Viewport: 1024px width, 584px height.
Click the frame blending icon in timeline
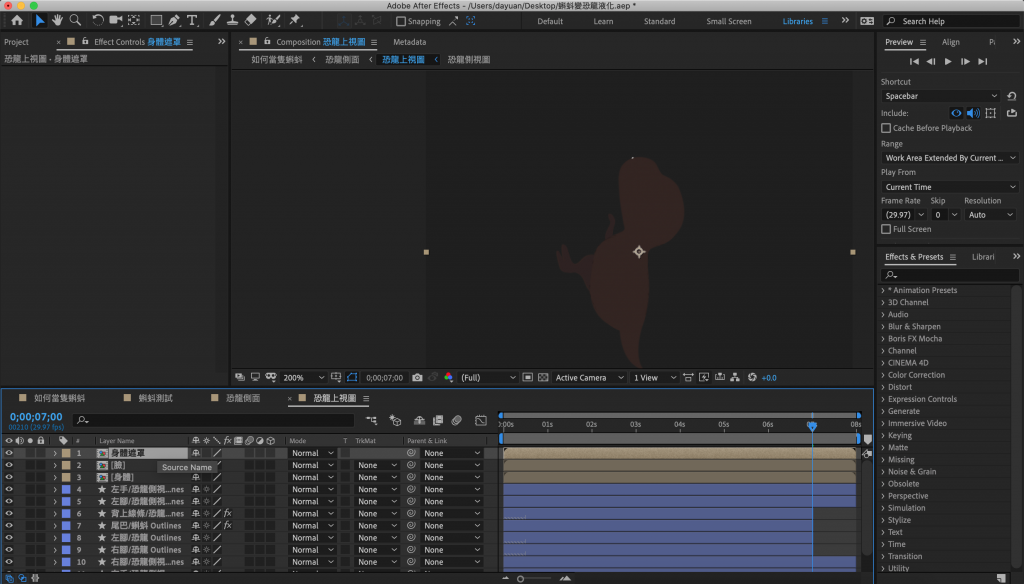[x=438, y=421]
